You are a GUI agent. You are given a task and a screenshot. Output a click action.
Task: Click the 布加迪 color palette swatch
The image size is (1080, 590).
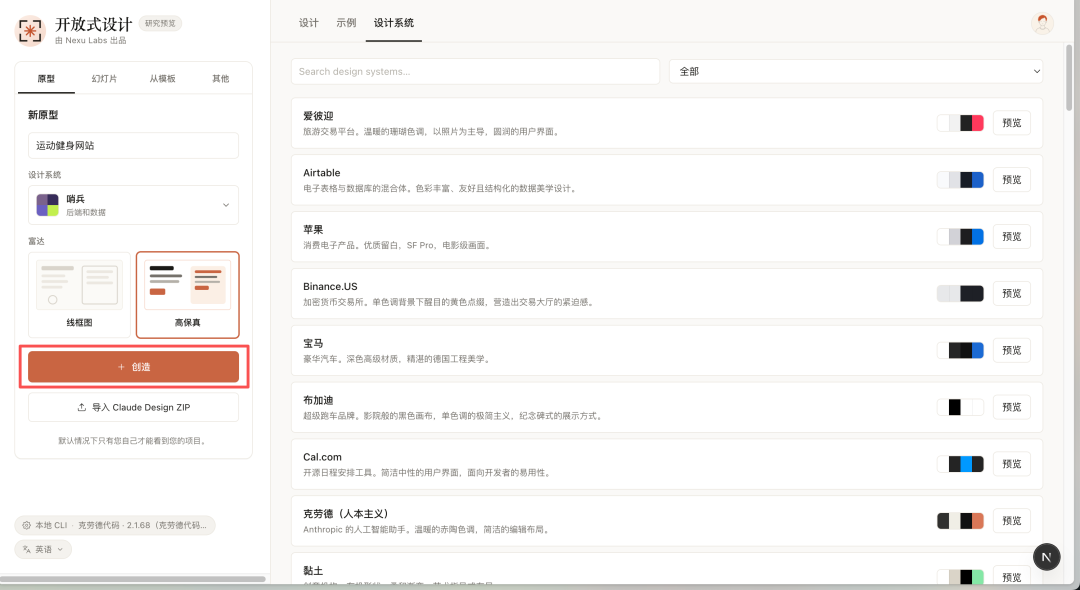[x=960, y=408]
